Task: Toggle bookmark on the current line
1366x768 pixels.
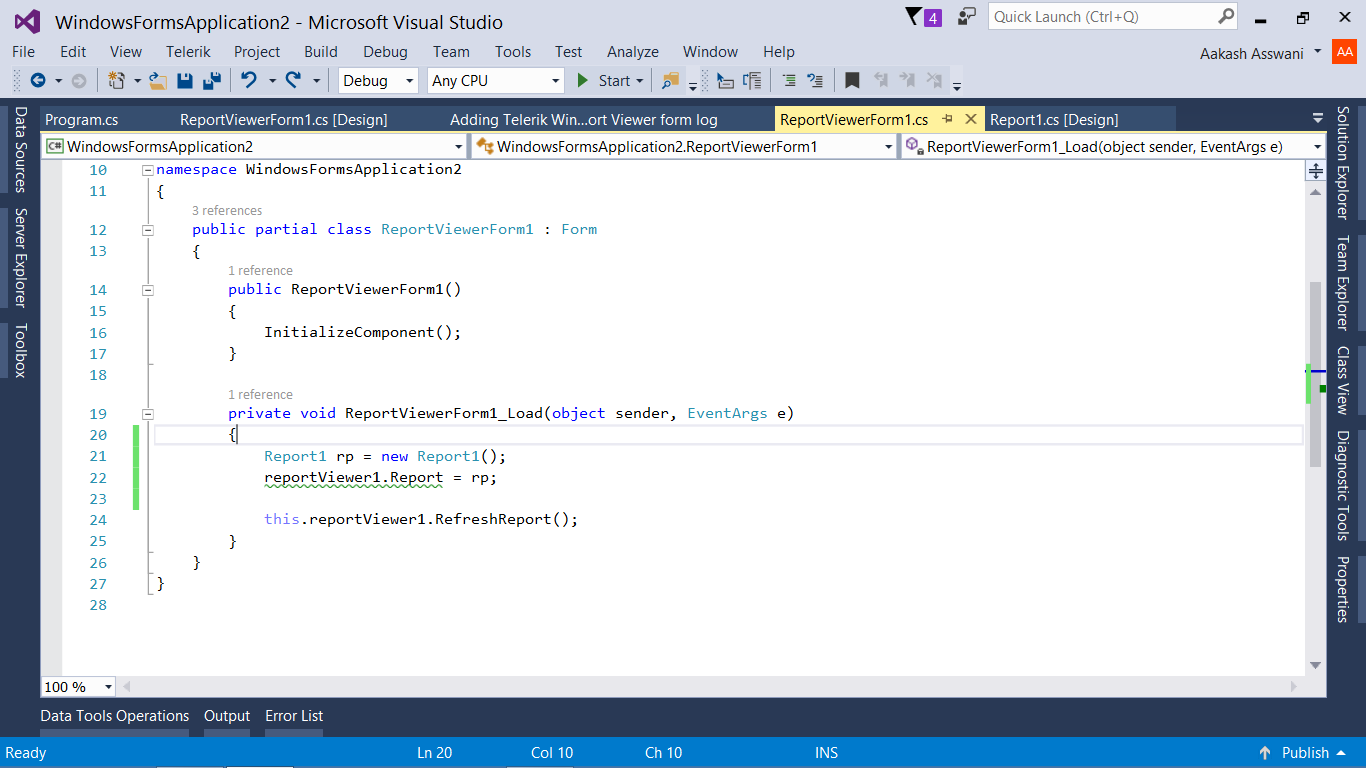Action: coord(852,81)
